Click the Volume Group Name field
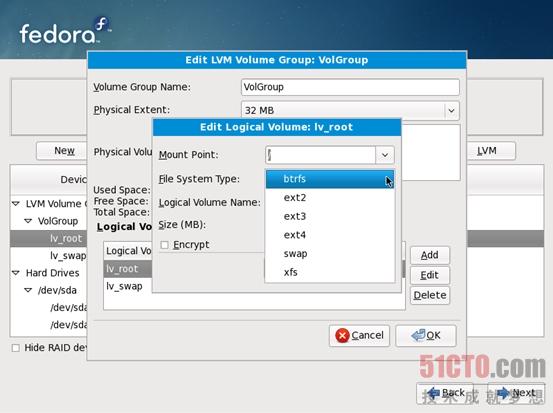Screen dimensions: 553x413 click(x=350, y=87)
